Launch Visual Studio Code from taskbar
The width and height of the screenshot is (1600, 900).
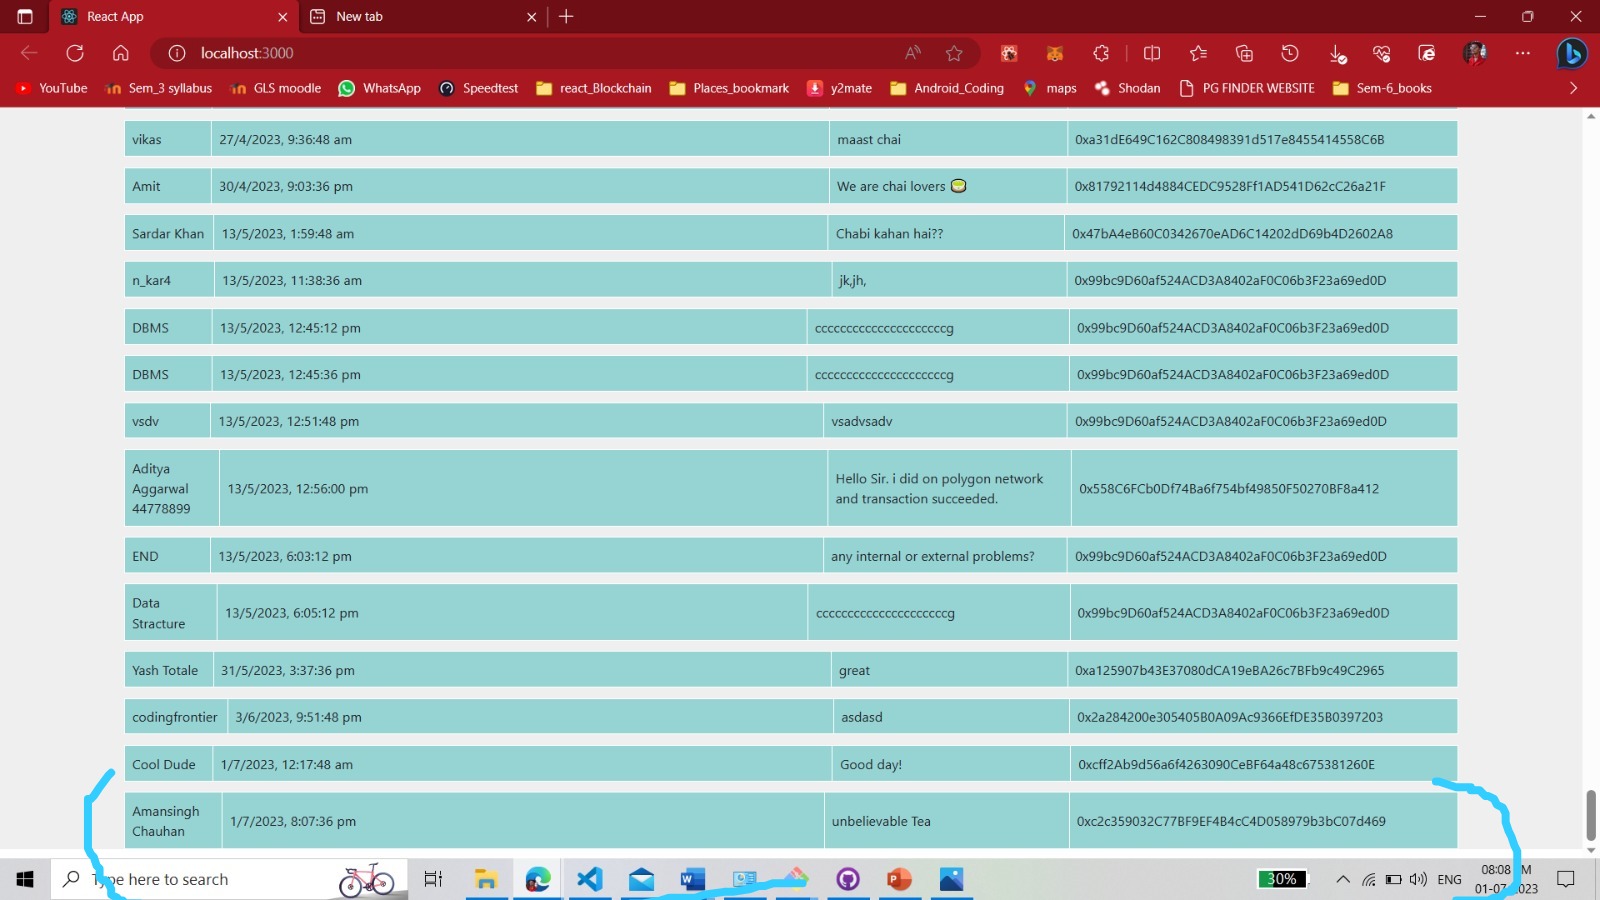click(590, 879)
